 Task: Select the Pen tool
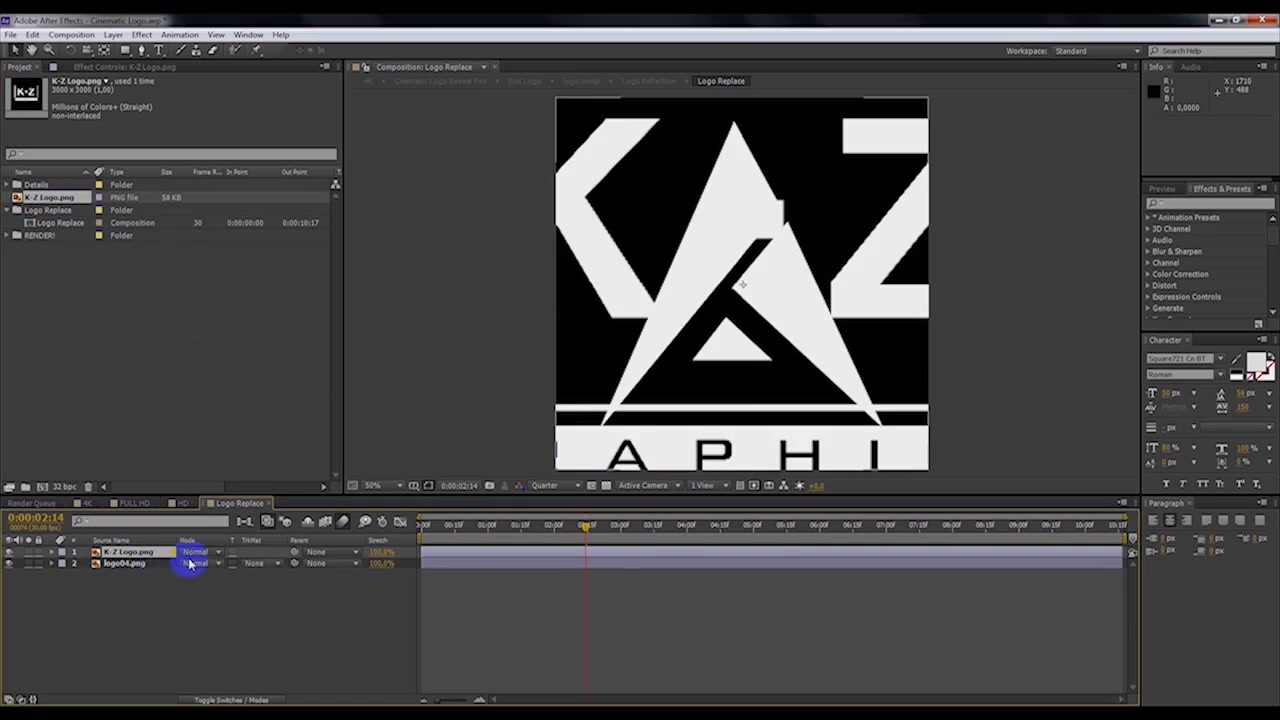tap(141, 50)
